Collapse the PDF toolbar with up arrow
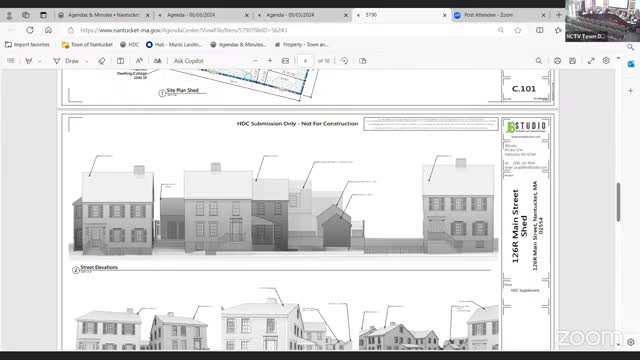The width and height of the screenshot is (640, 360). (618, 58)
